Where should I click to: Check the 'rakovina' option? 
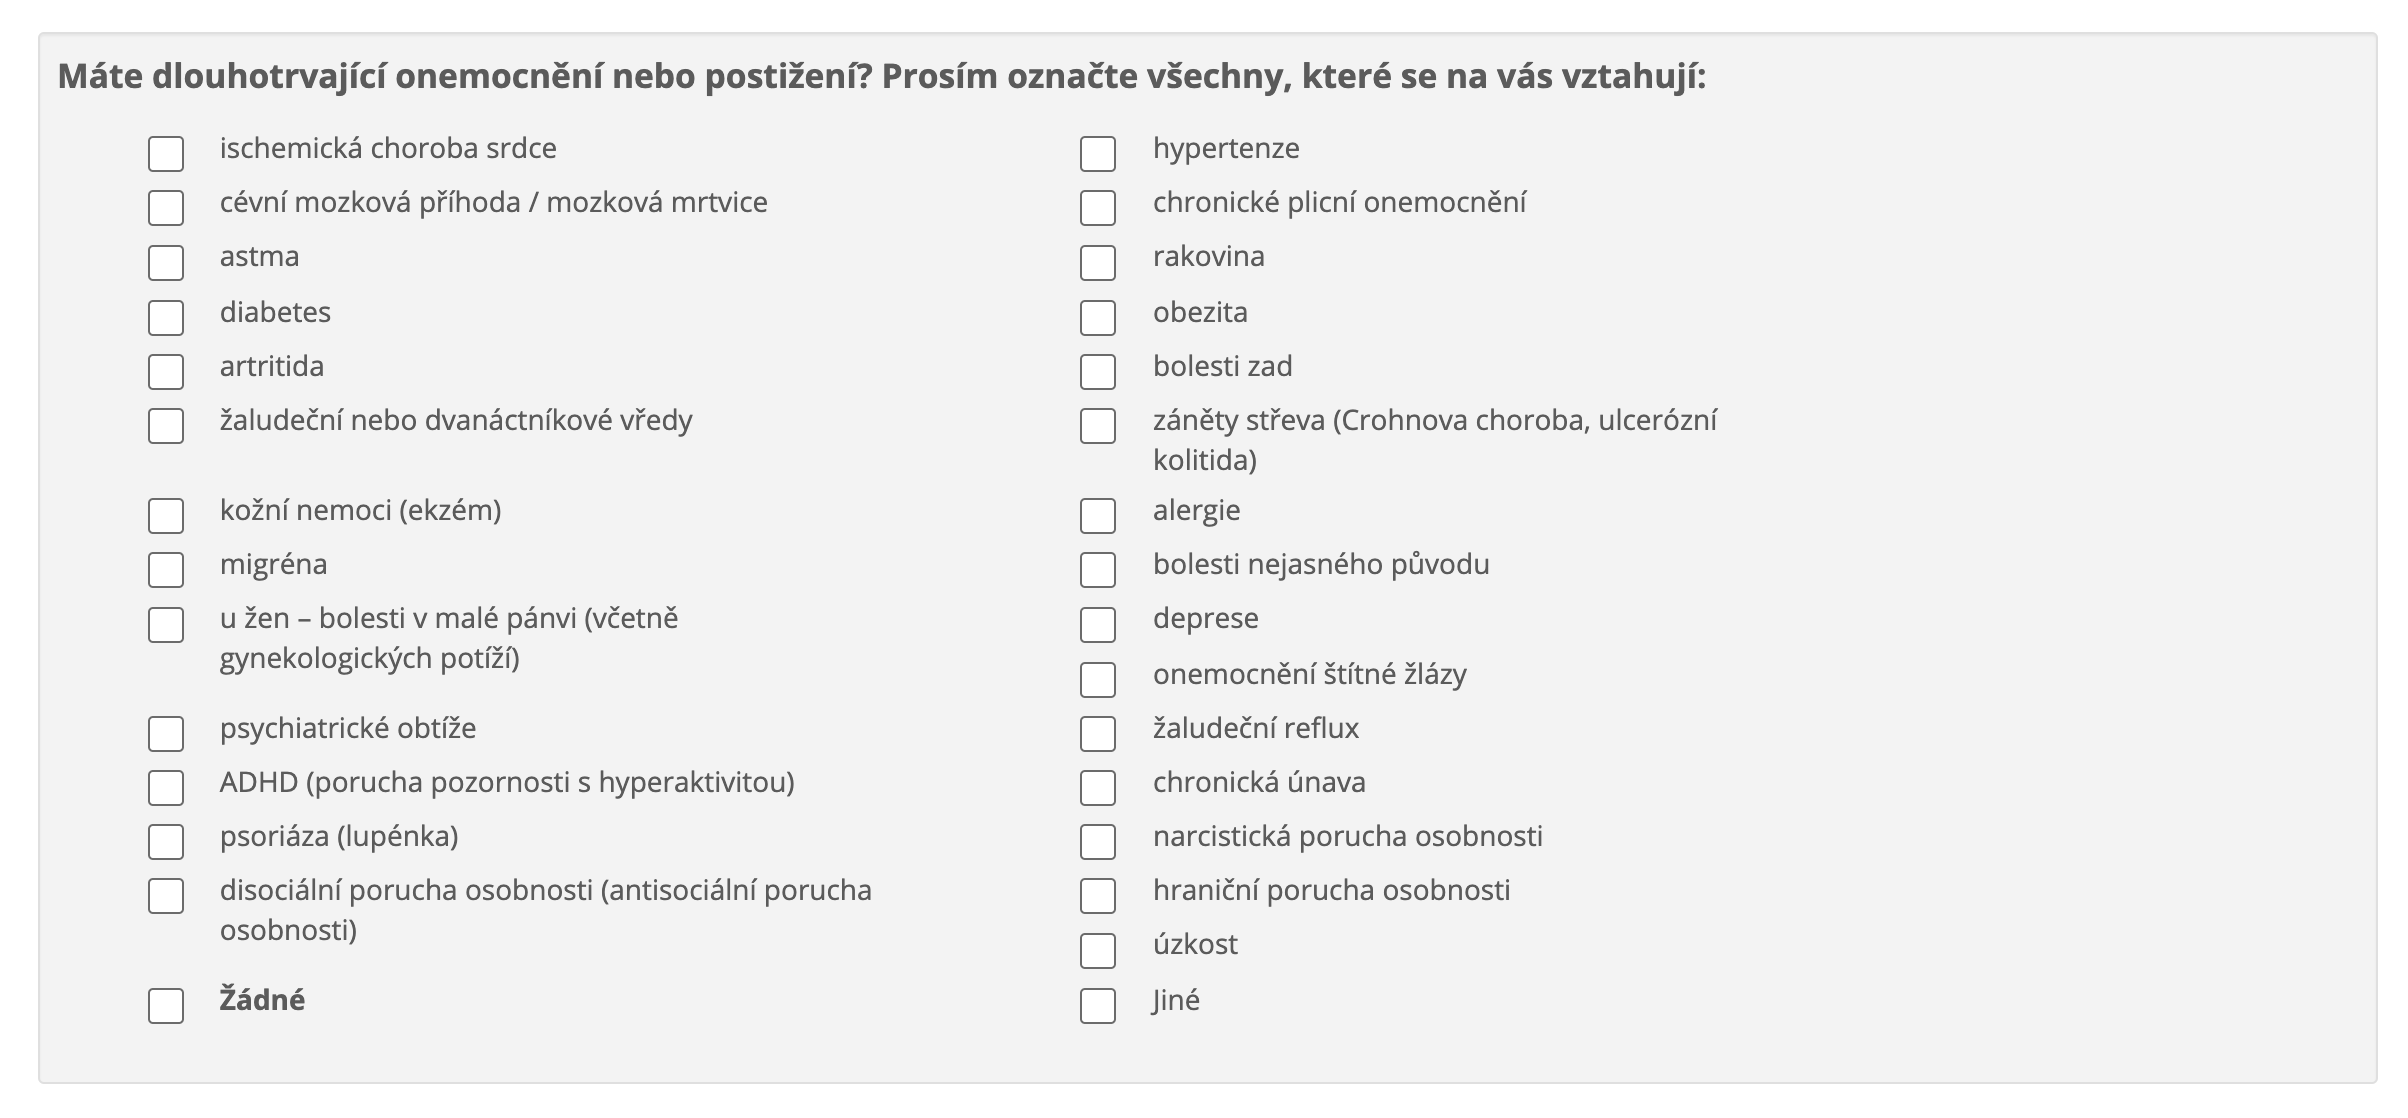click(1098, 263)
